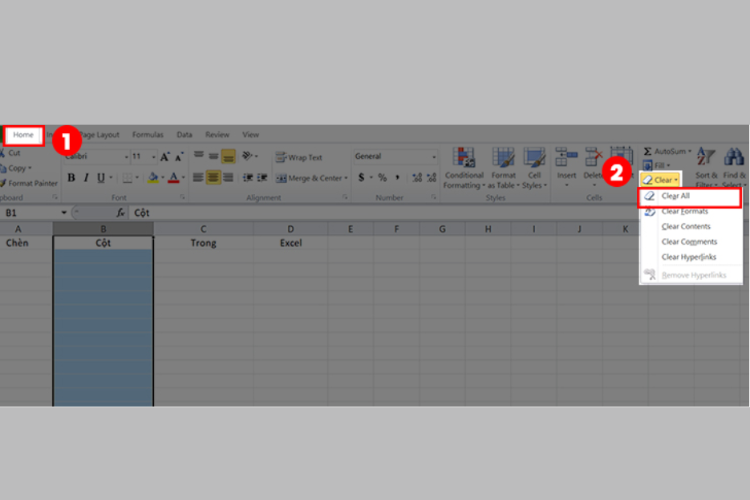Open Conditional Formatting menu
Viewport: 750px width, 500px height.
tap(464, 168)
